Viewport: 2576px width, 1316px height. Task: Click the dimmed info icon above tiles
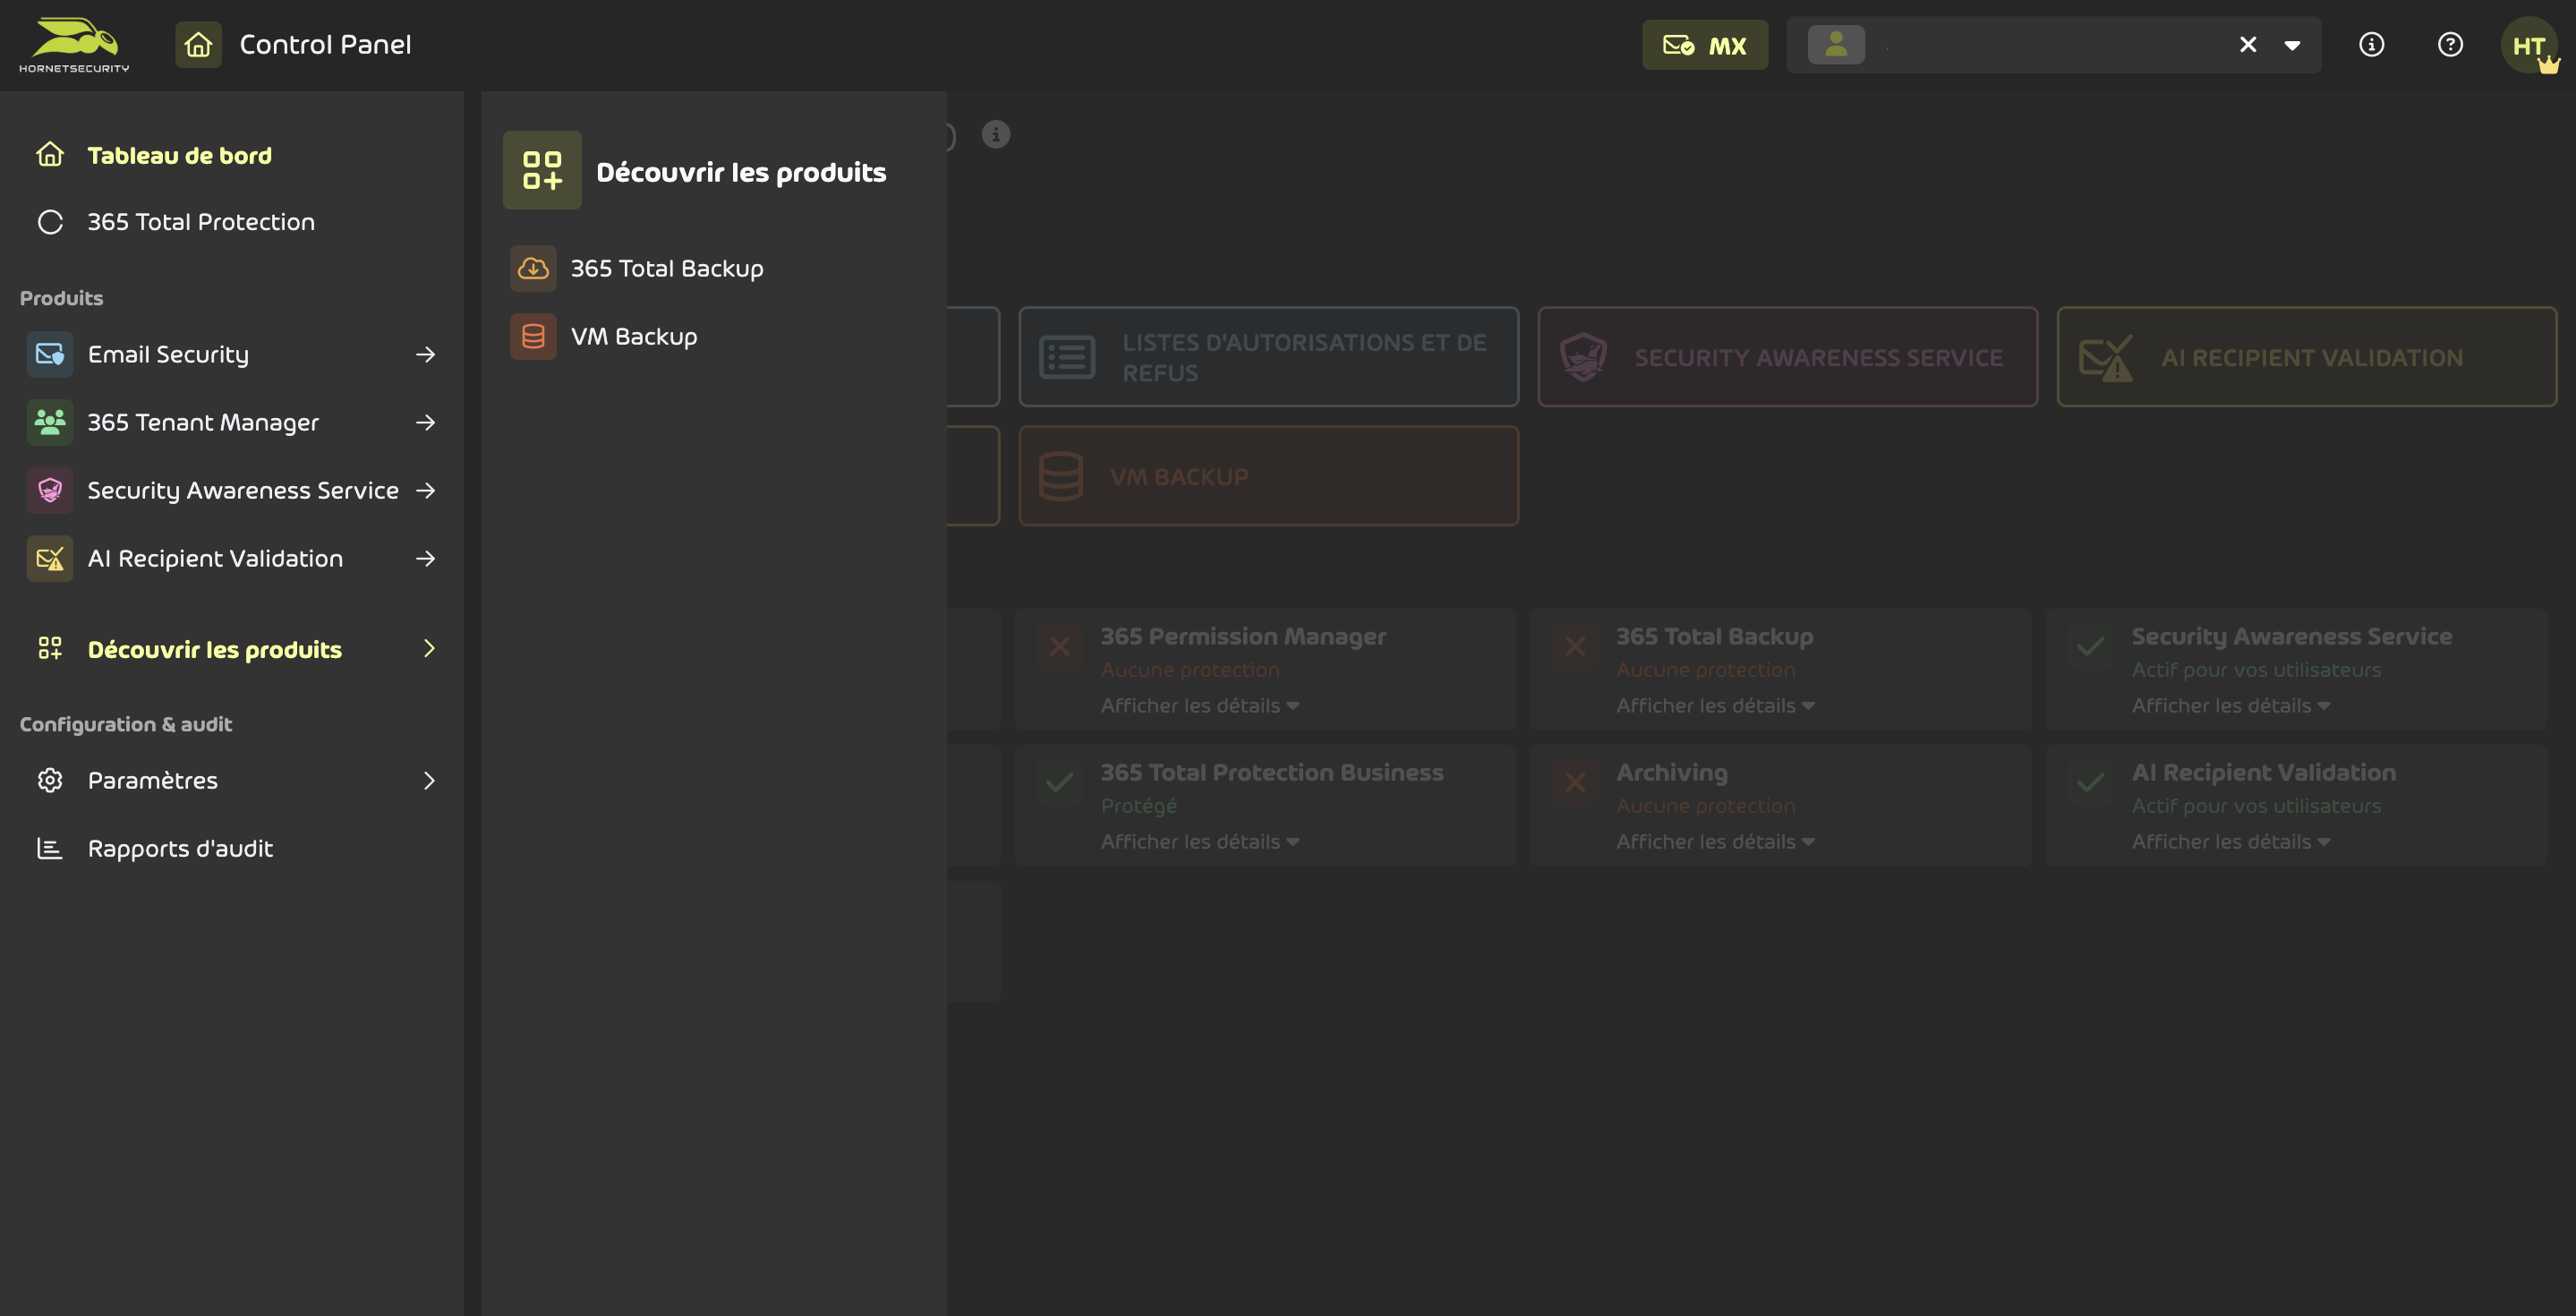[x=995, y=134]
